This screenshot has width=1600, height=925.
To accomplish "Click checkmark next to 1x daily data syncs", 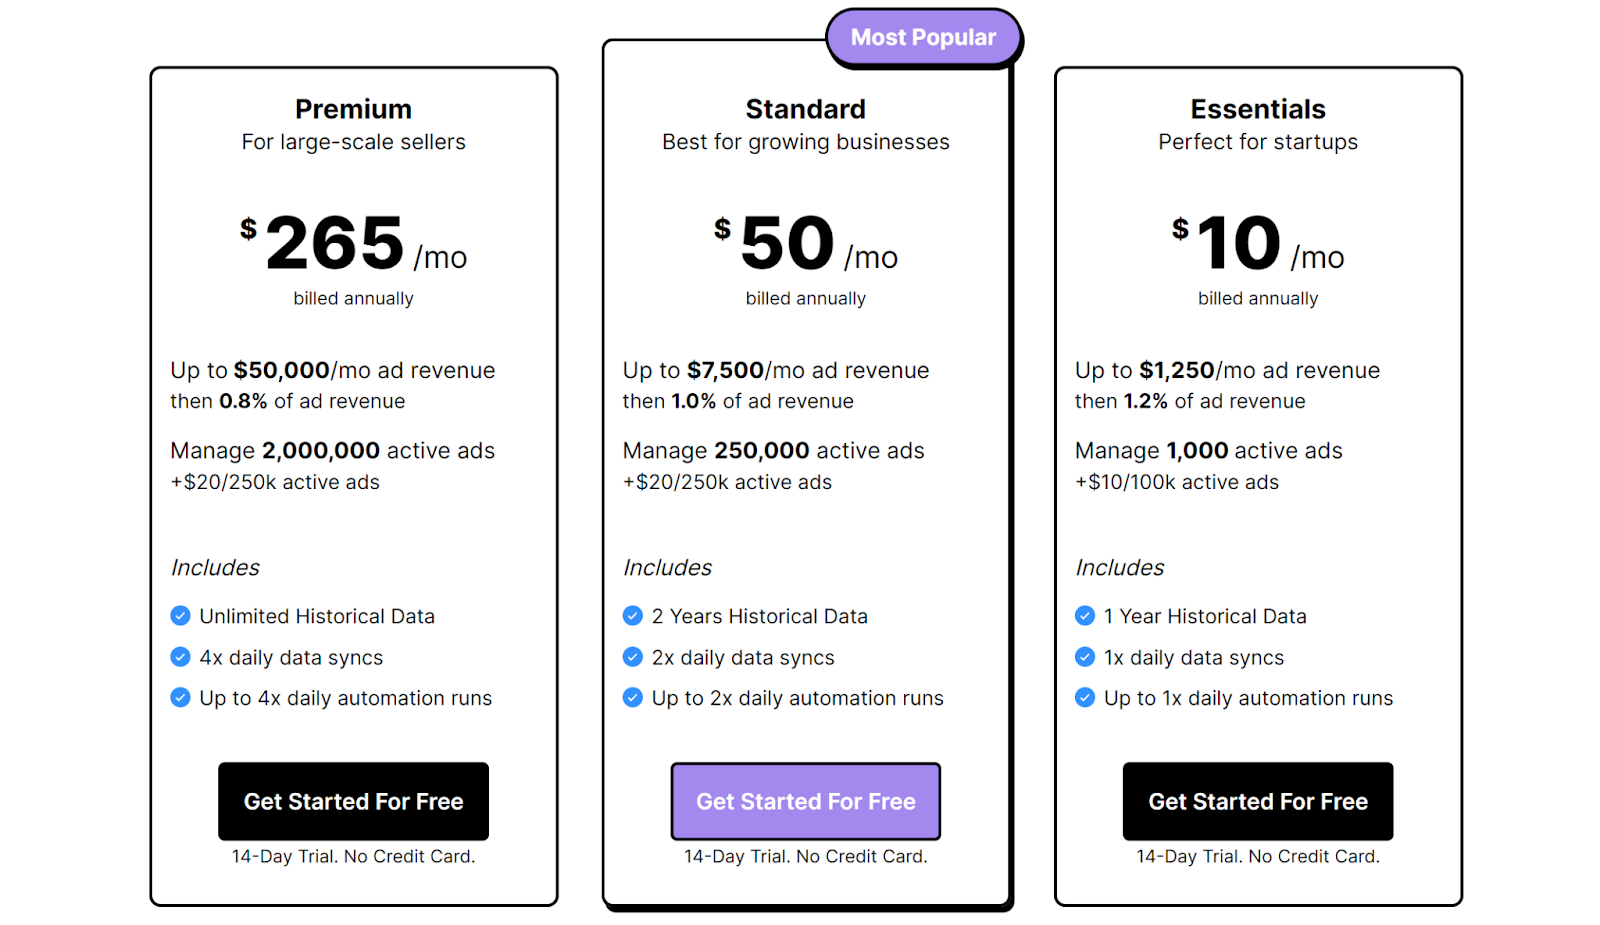I will pos(1085,657).
